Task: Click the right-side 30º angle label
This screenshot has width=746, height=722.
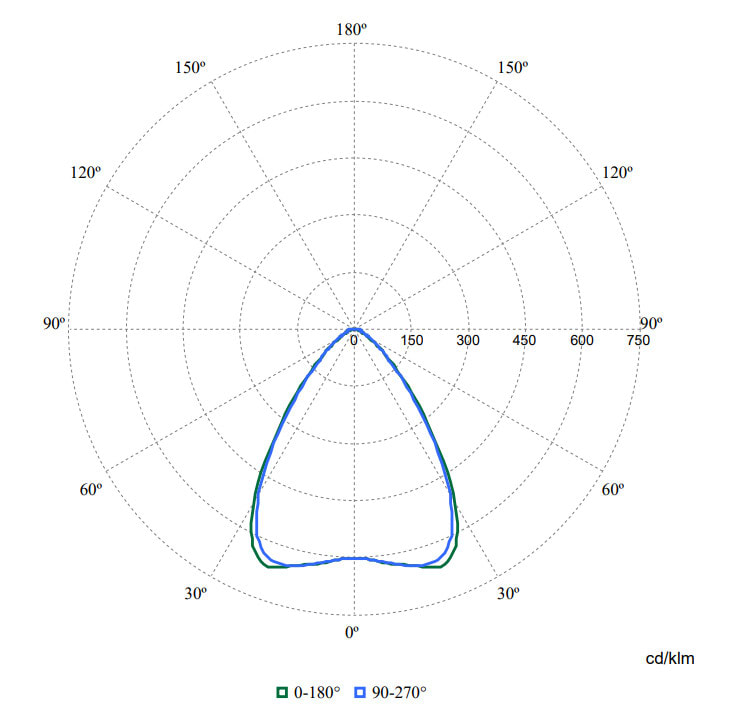Action: [509, 594]
